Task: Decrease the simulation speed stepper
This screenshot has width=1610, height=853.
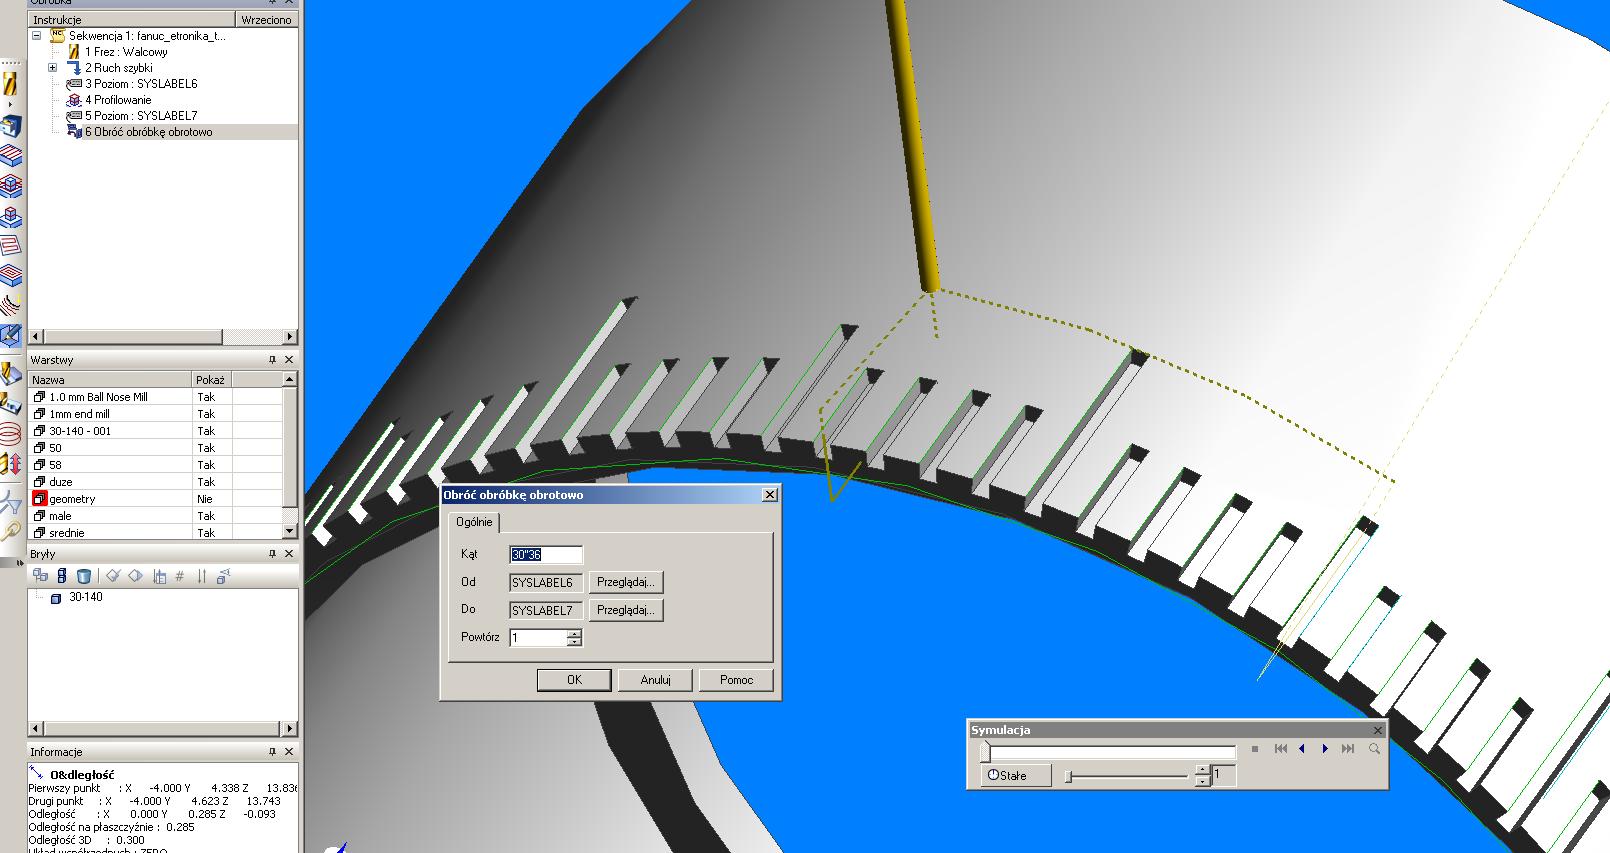Action: [1202, 780]
